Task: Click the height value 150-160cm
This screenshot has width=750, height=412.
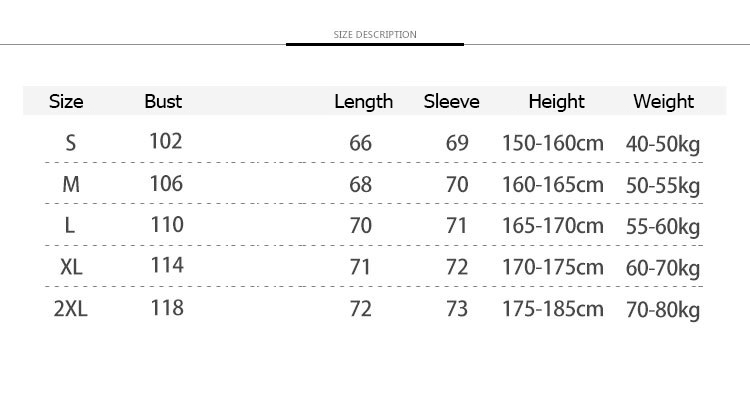Action: point(553,143)
